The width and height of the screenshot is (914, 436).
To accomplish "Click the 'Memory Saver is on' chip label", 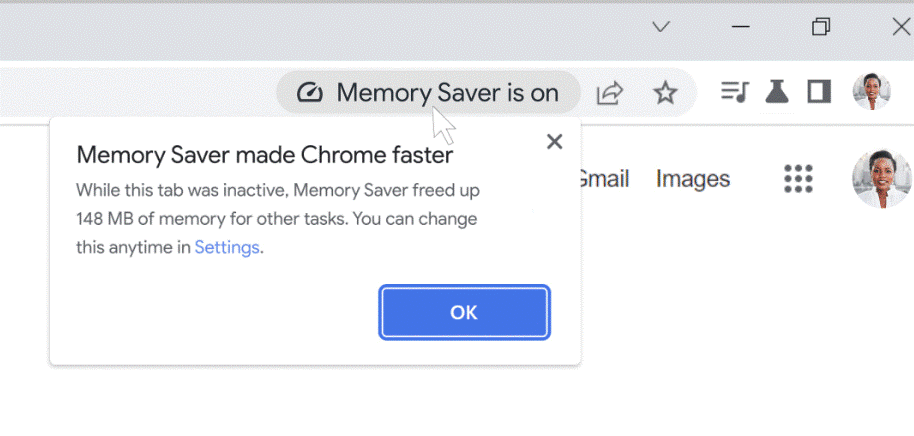I will tap(447, 93).
